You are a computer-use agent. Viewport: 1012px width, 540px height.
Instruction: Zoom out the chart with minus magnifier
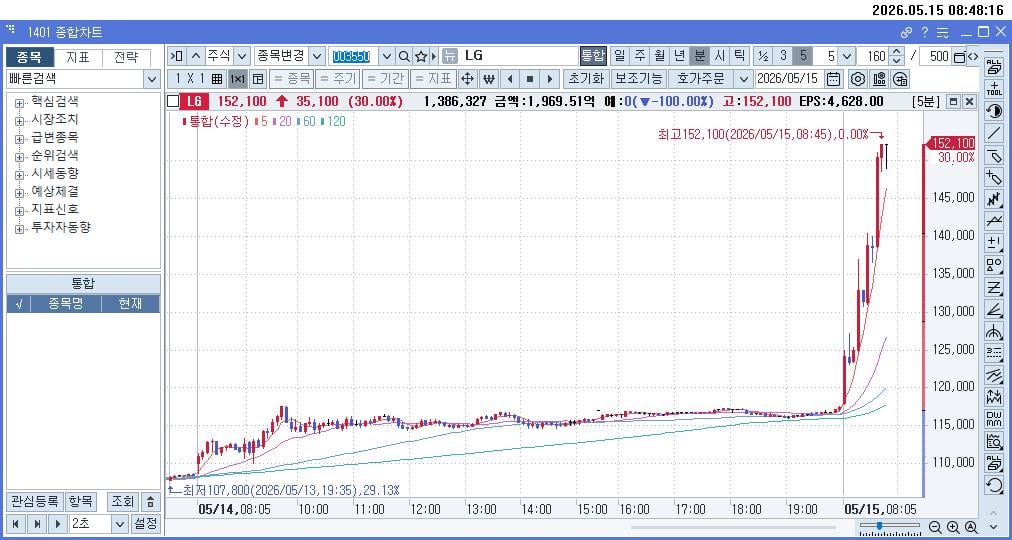coord(935,527)
